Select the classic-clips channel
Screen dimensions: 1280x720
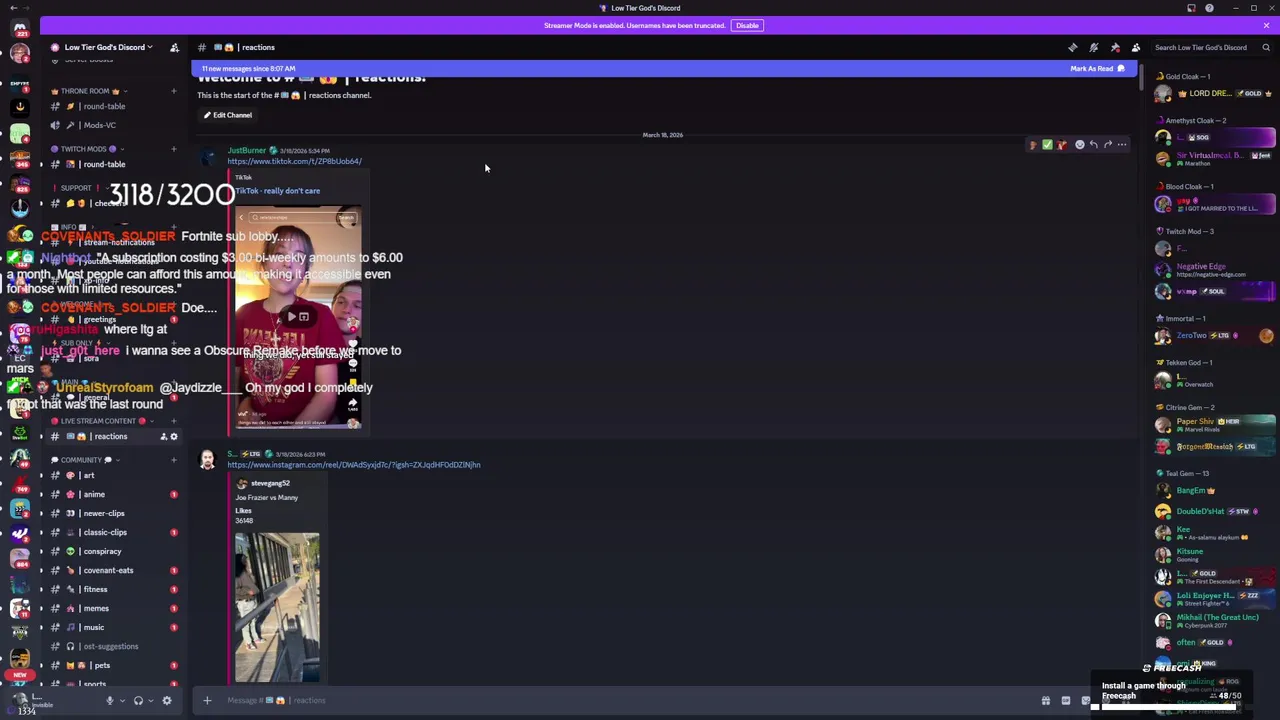[112, 532]
